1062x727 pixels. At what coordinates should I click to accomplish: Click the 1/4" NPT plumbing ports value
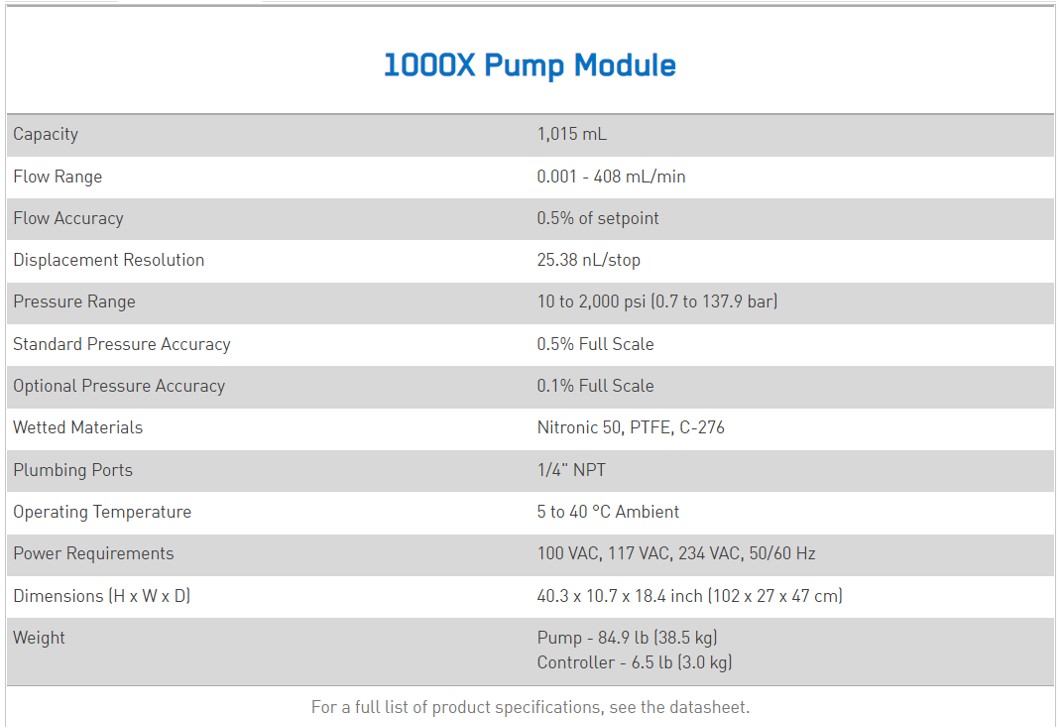(x=571, y=470)
